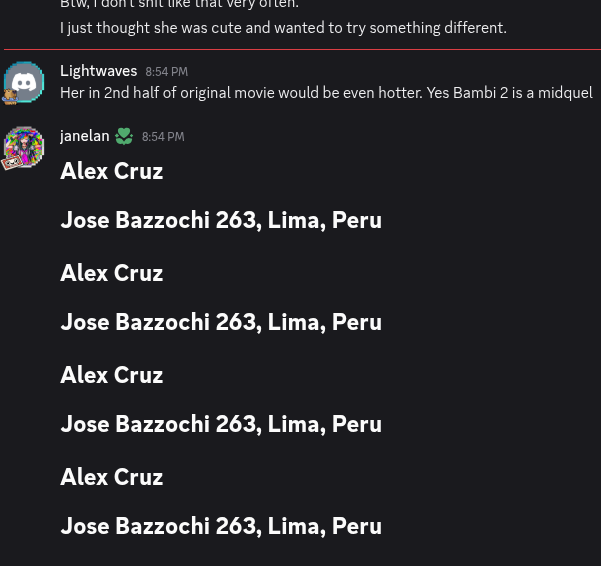Click the first "Alex Cruz" heading
This screenshot has width=601, height=566.
point(111,171)
